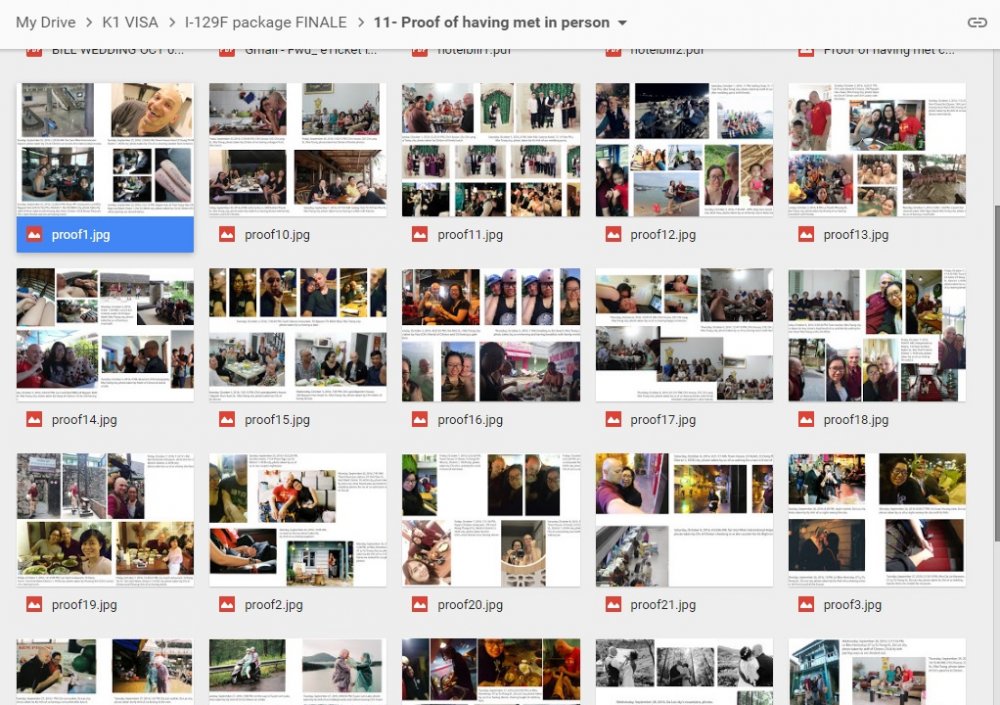Viewport: 1000px width, 705px height.
Task: Select the proof17.jpg thumbnail preview
Action: point(684,334)
